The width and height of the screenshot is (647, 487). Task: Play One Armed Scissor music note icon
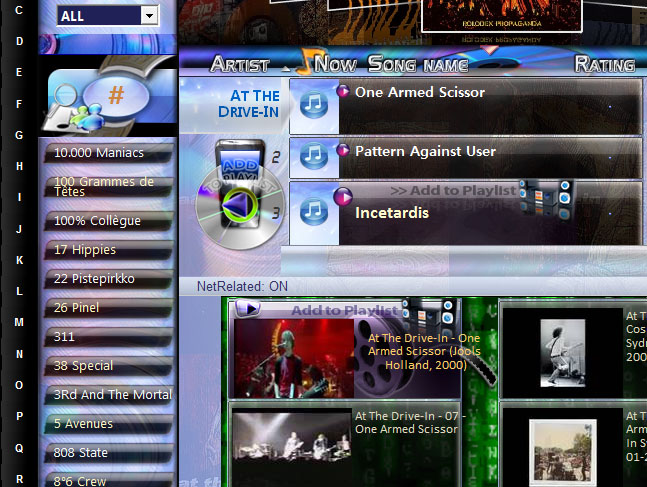(x=314, y=105)
